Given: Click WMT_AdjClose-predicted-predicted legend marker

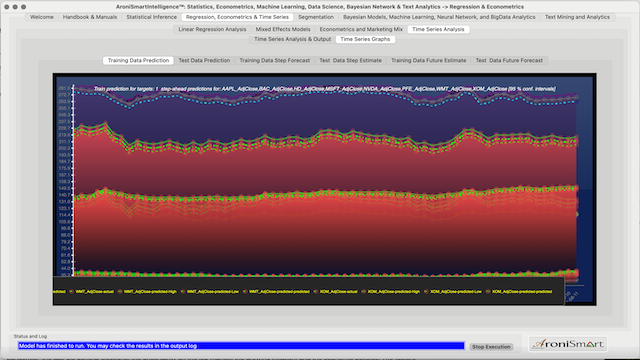Looking at the screenshot, I should pos(245,291).
